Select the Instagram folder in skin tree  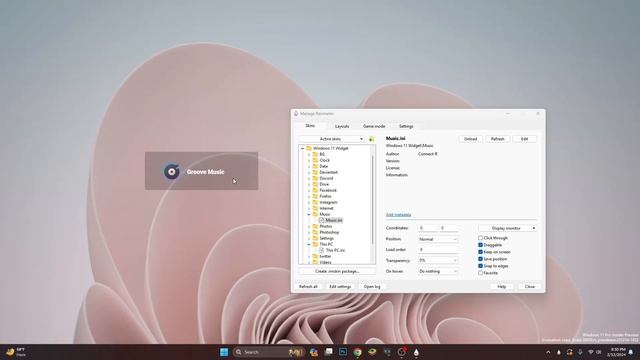coord(328,202)
